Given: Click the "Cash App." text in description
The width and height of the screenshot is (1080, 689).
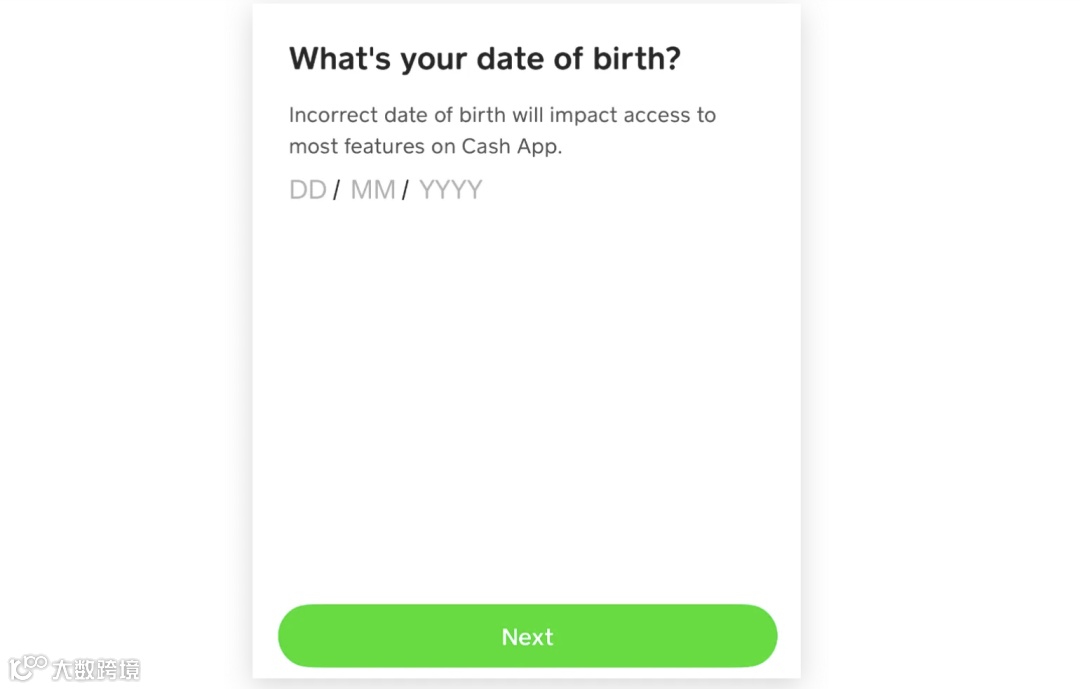Looking at the screenshot, I should pos(512,146).
